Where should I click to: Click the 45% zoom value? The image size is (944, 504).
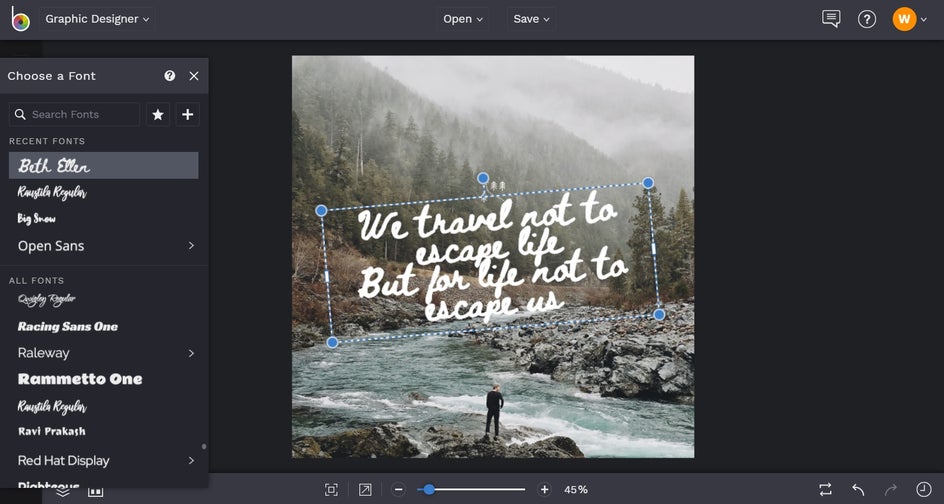[x=576, y=490]
